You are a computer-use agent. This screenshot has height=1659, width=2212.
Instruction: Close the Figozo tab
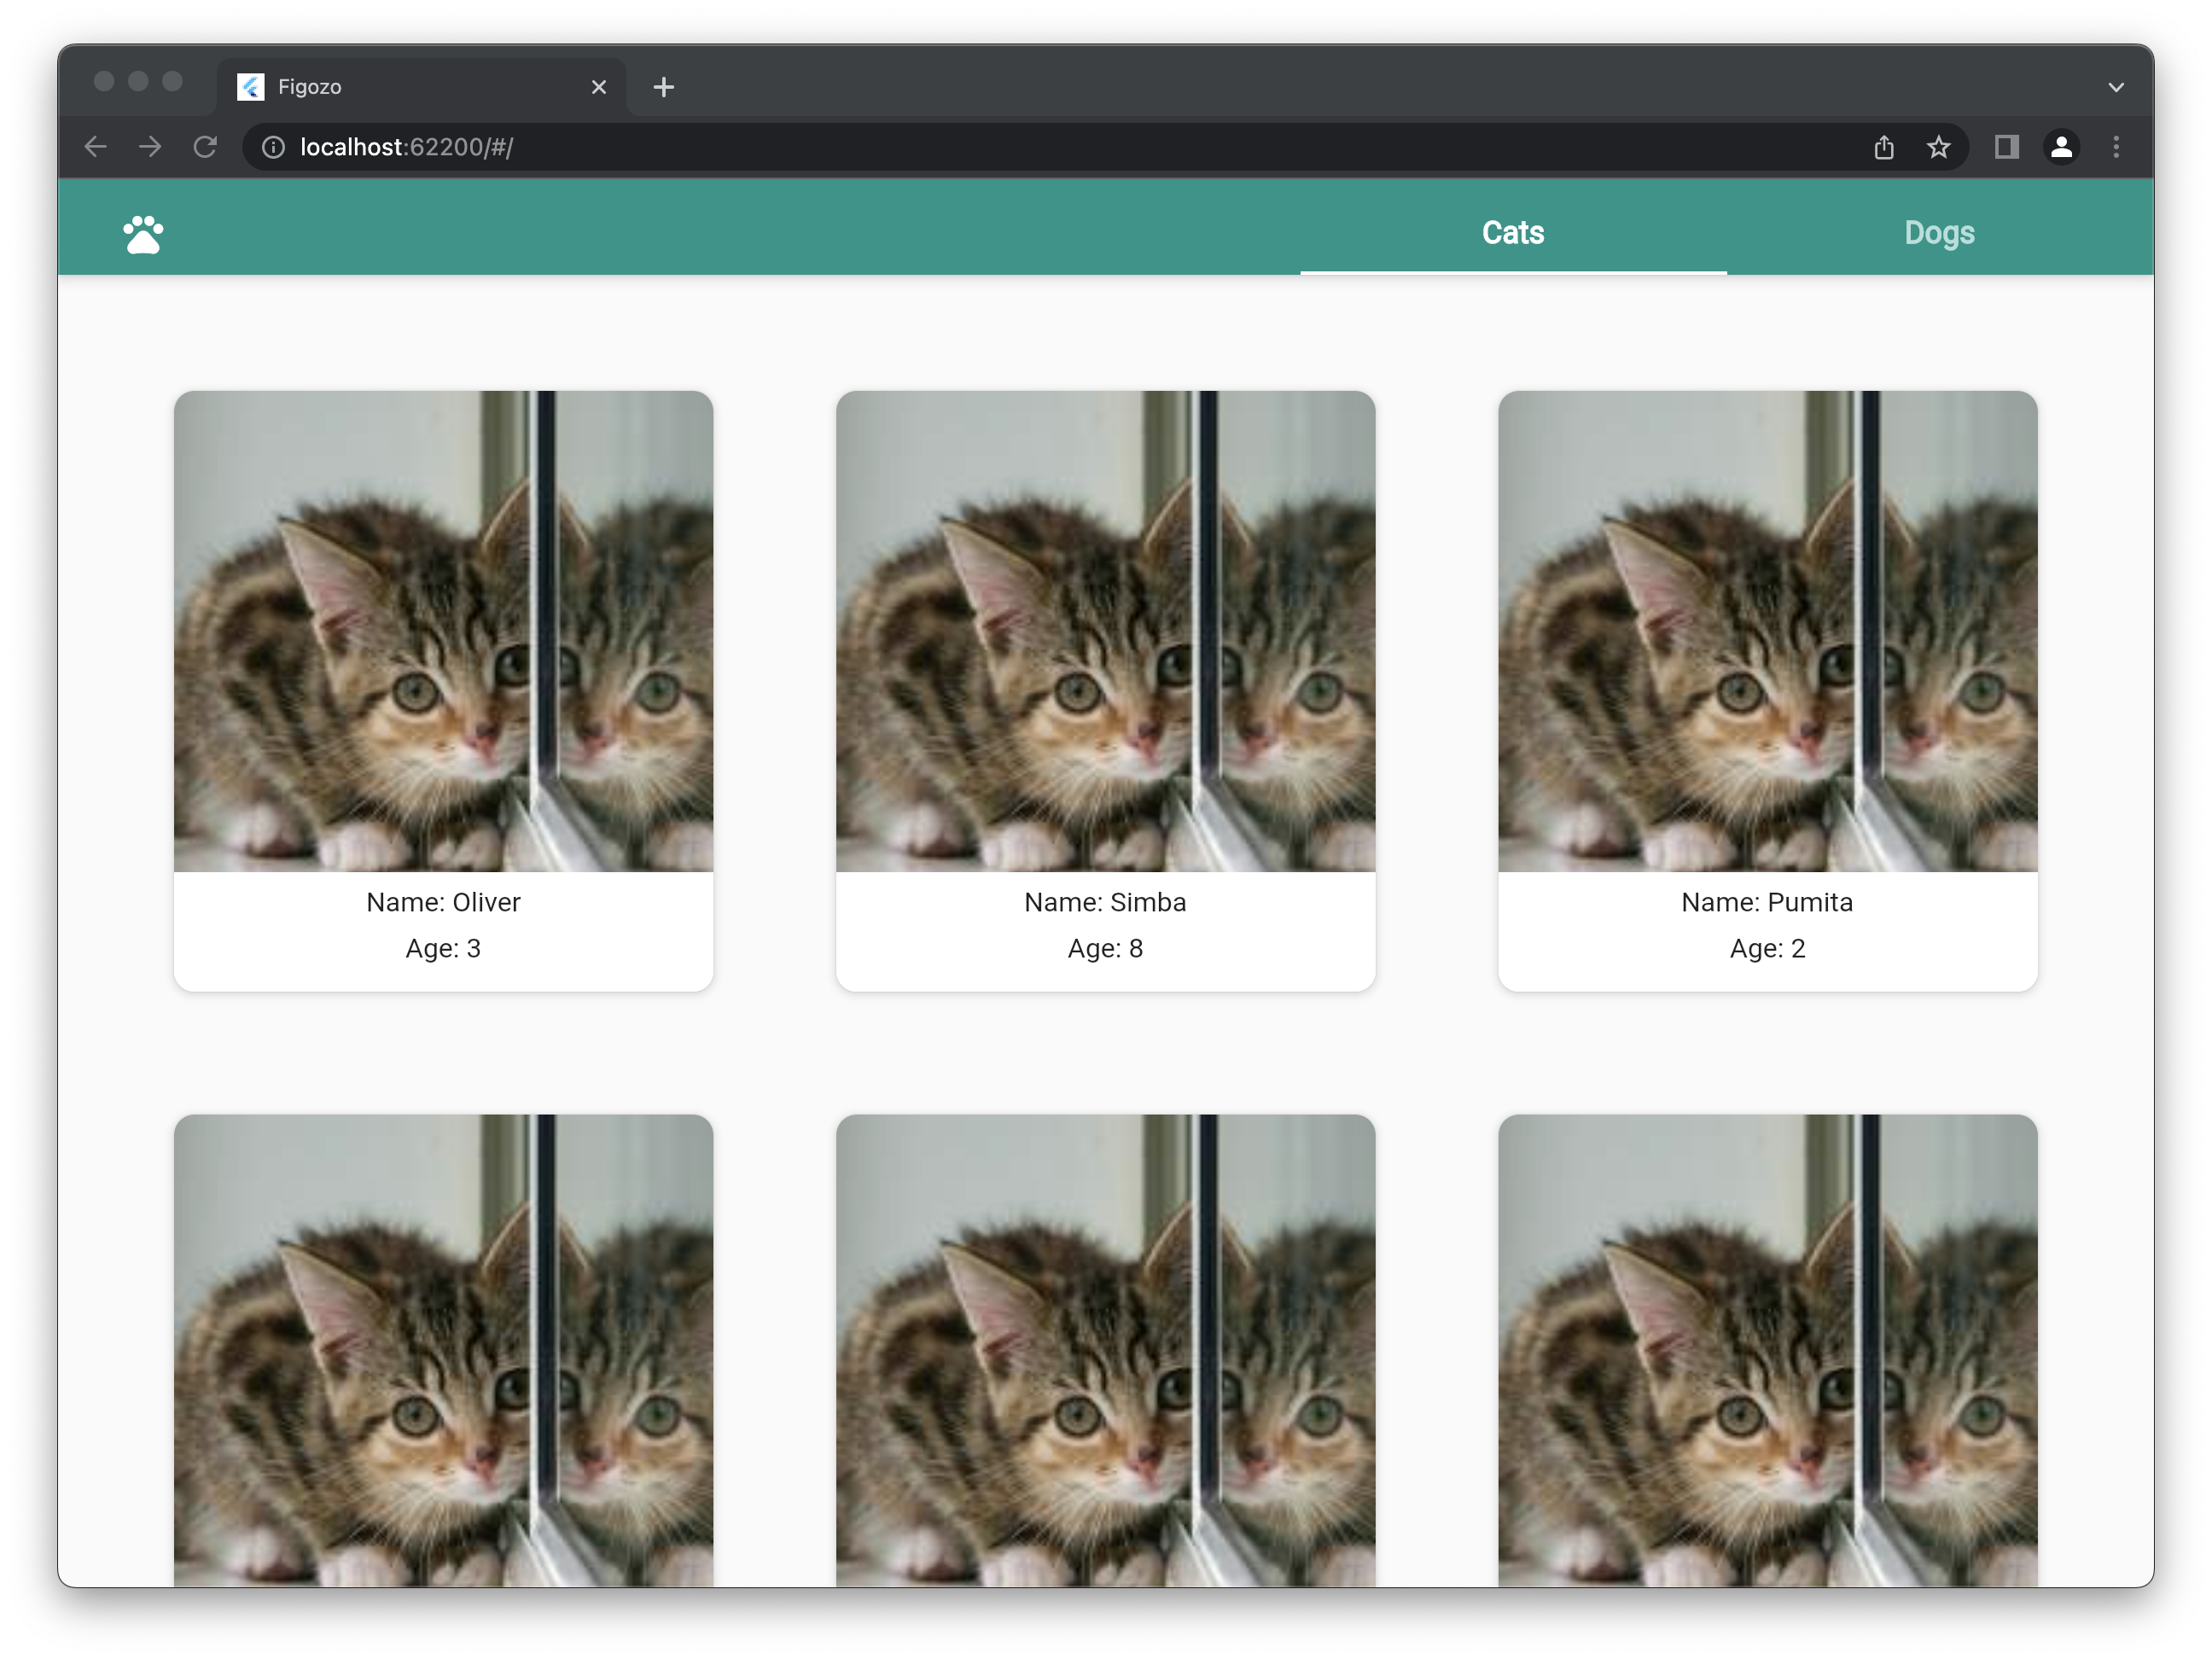click(599, 87)
